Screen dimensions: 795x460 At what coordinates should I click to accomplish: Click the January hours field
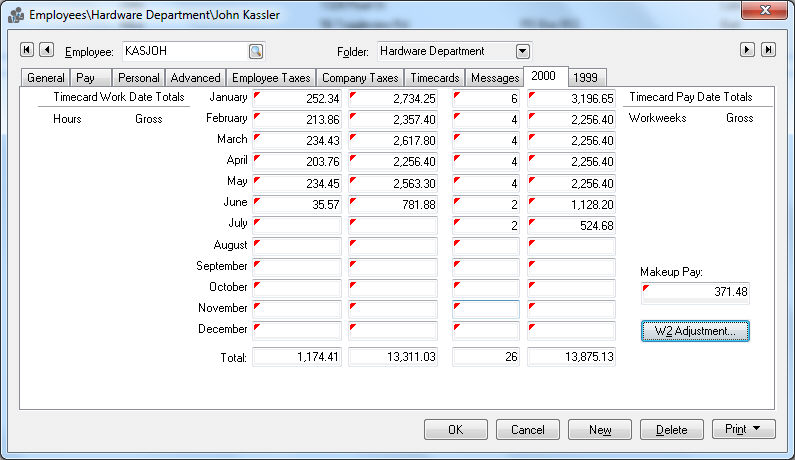coord(297,99)
